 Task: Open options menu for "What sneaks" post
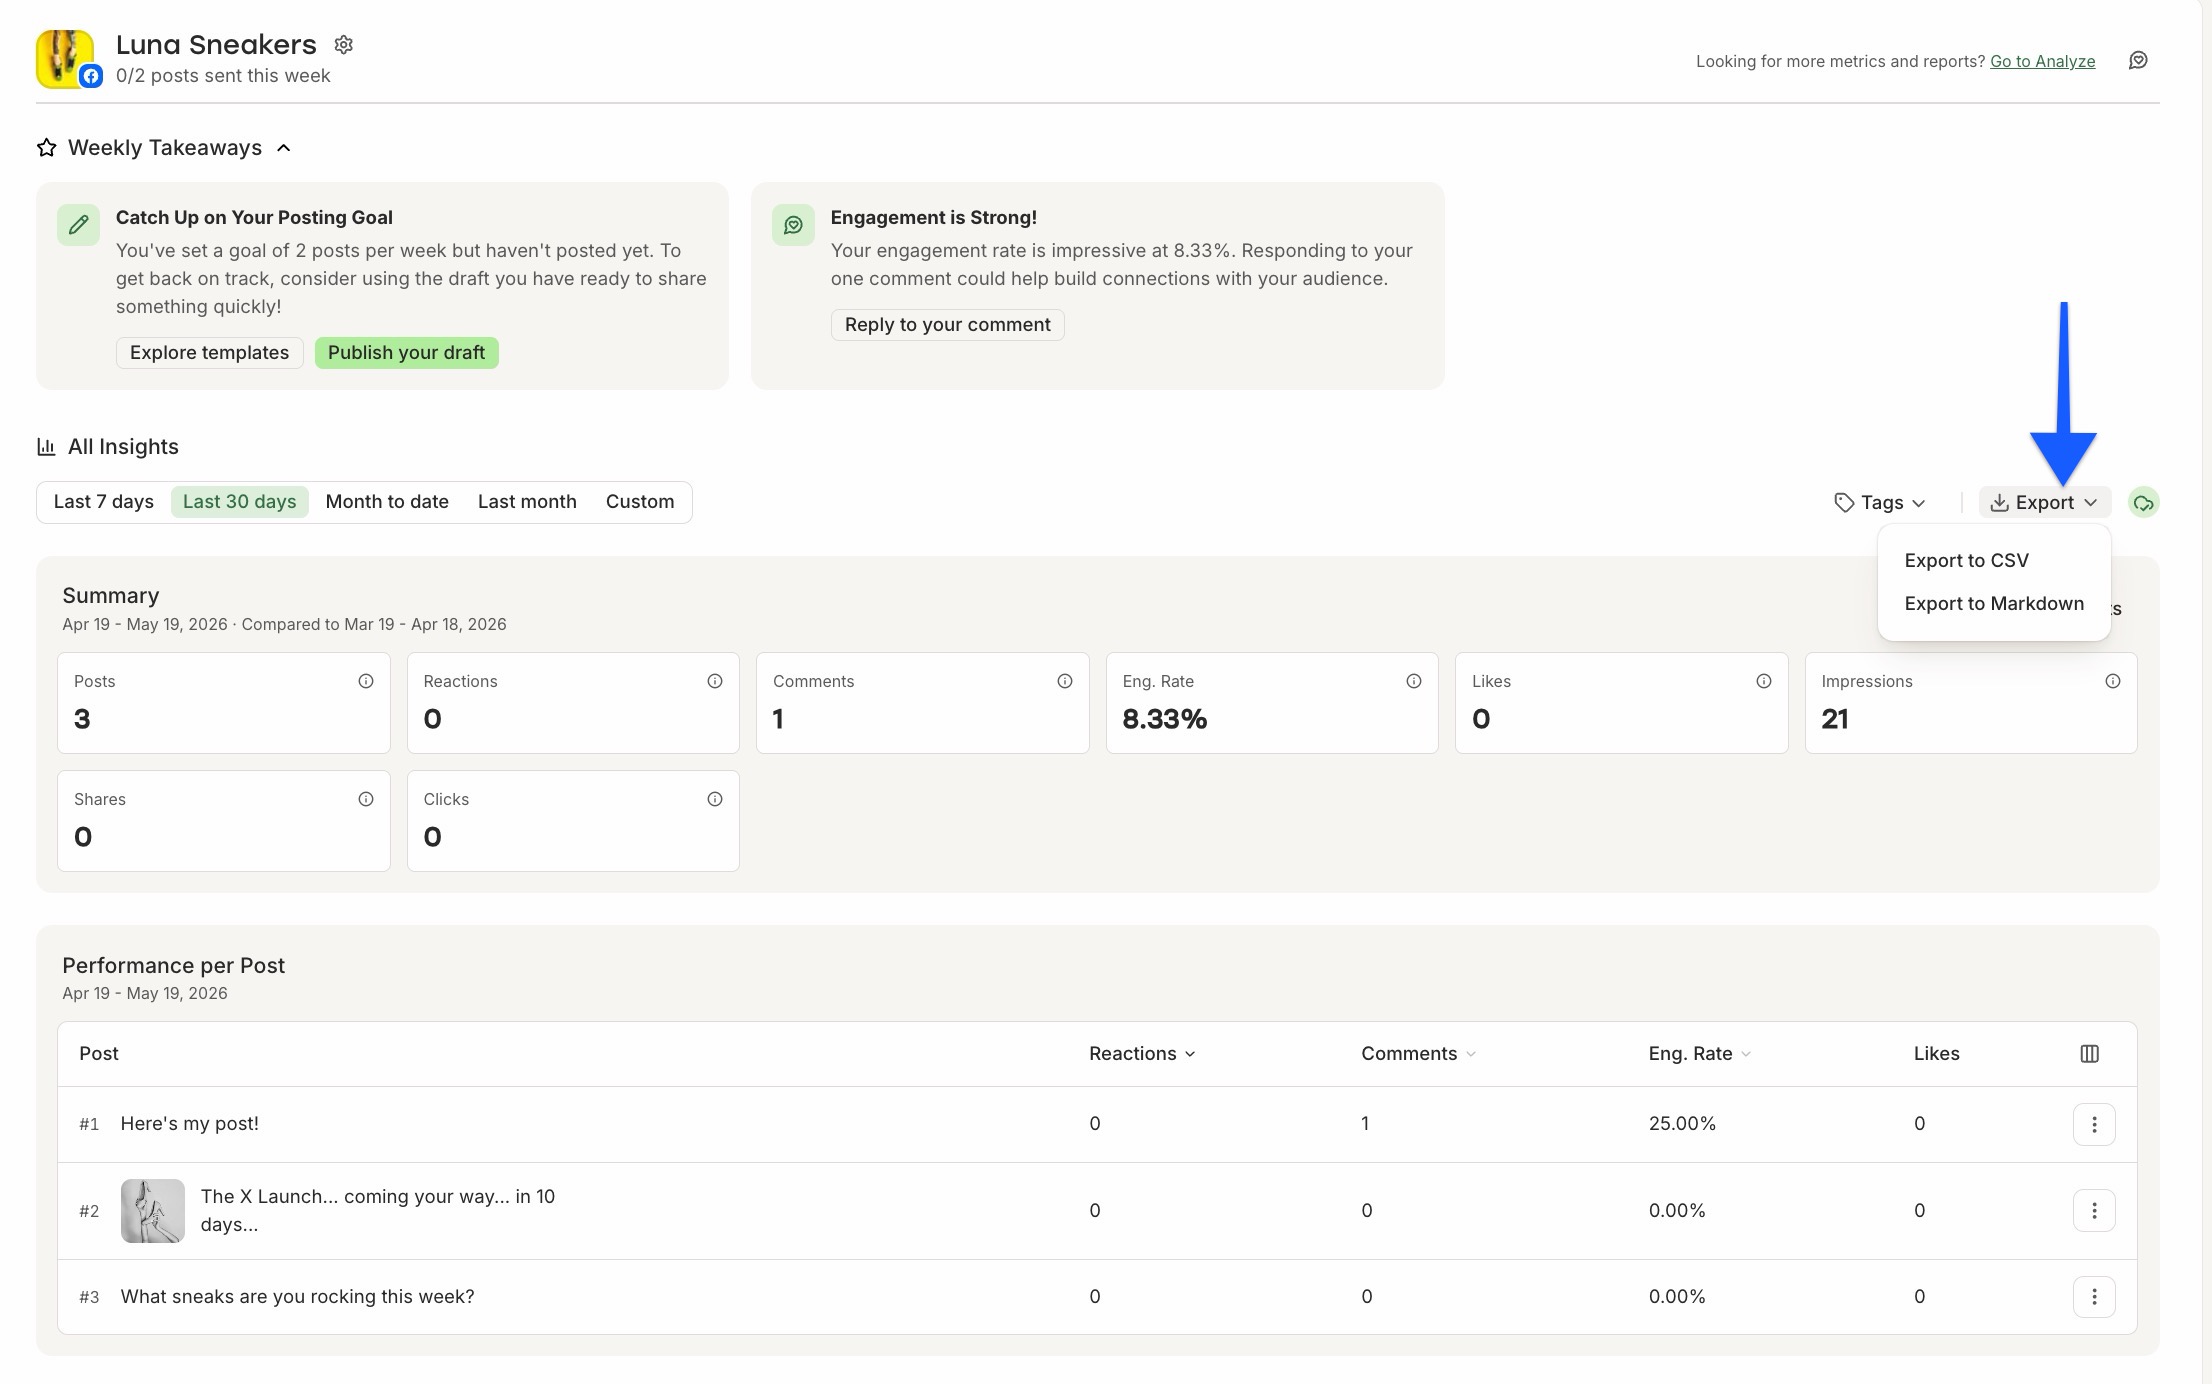[2094, 1297]
